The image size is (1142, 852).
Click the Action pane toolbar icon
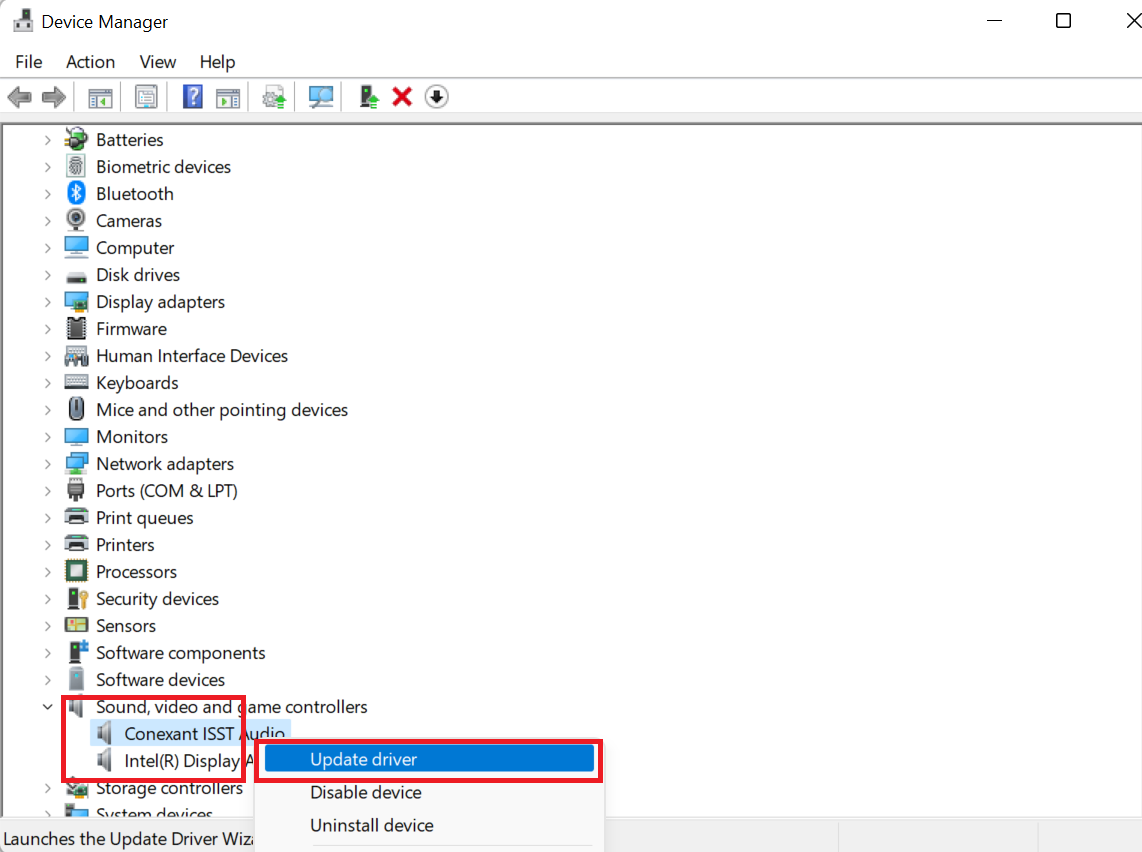pos(228,97)
